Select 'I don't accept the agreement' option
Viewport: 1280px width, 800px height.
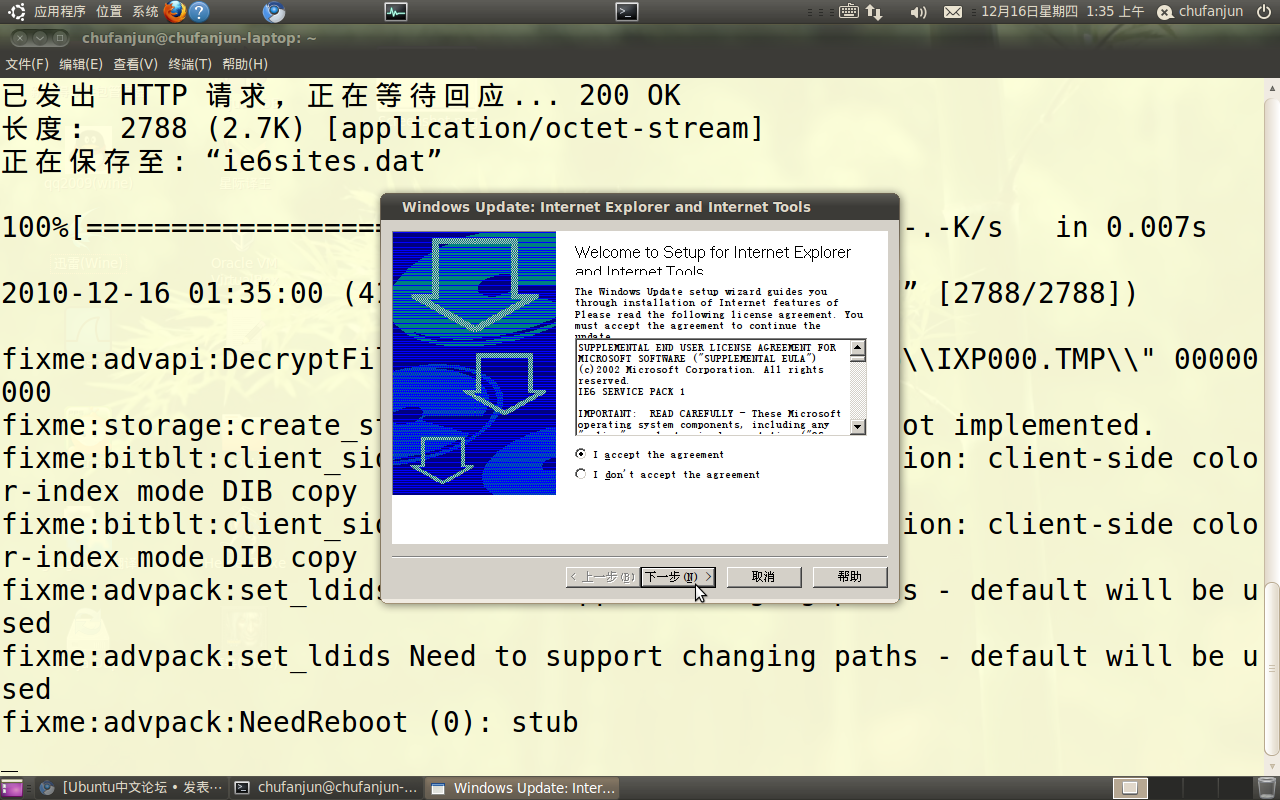[x=581, y=474]
